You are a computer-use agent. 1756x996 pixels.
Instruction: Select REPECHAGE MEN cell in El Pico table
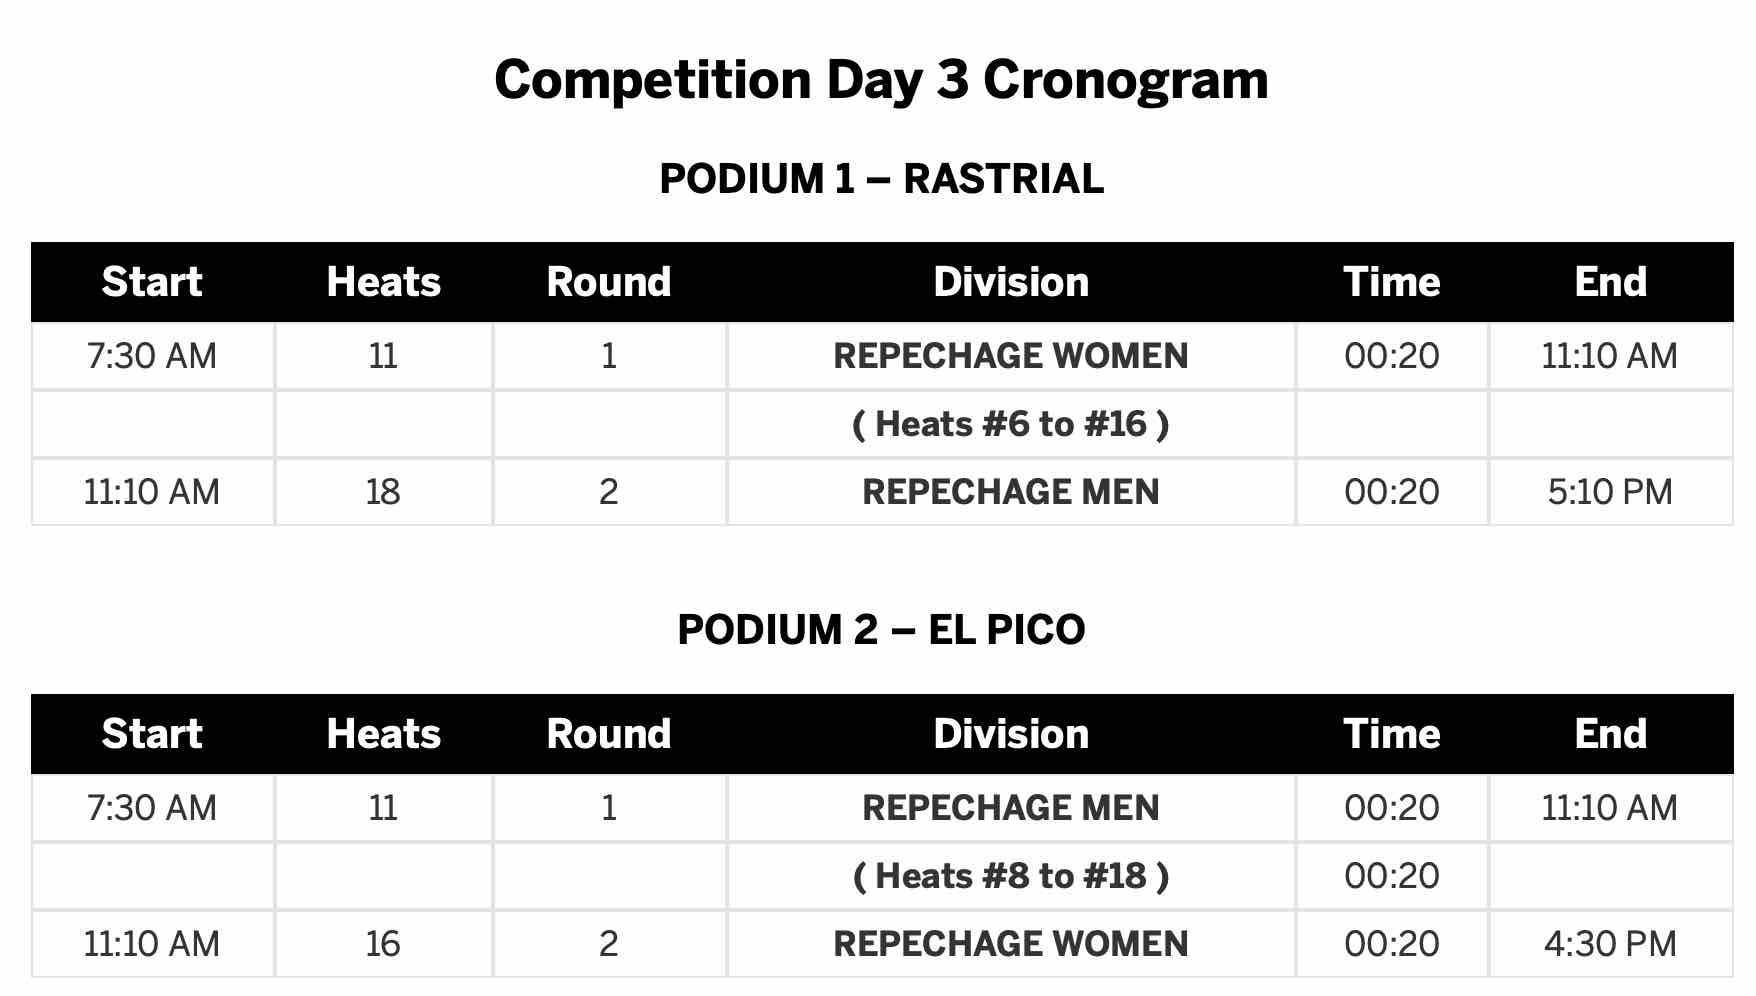[1010, 808]
